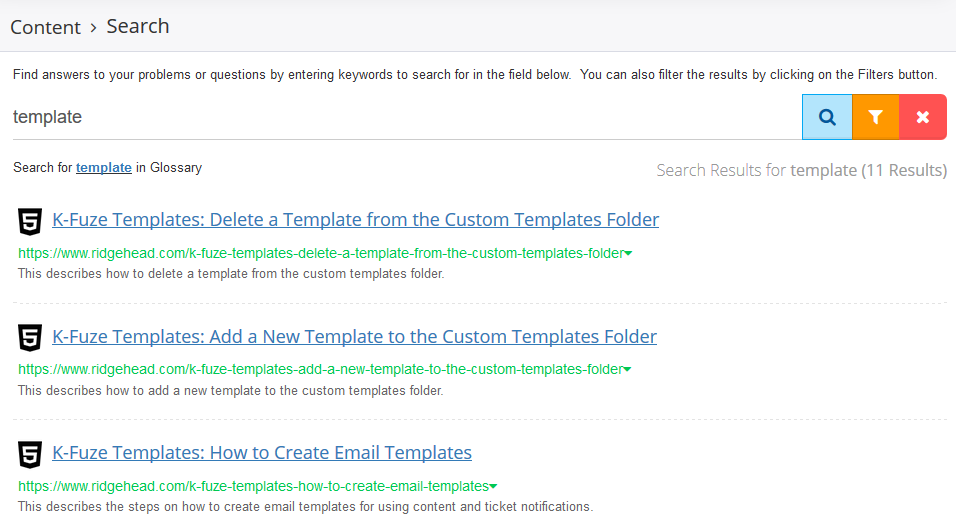Screen dimensions: 956x526
Task: Click HTML5 icon beside Add a New Template result
Action: 30,338
